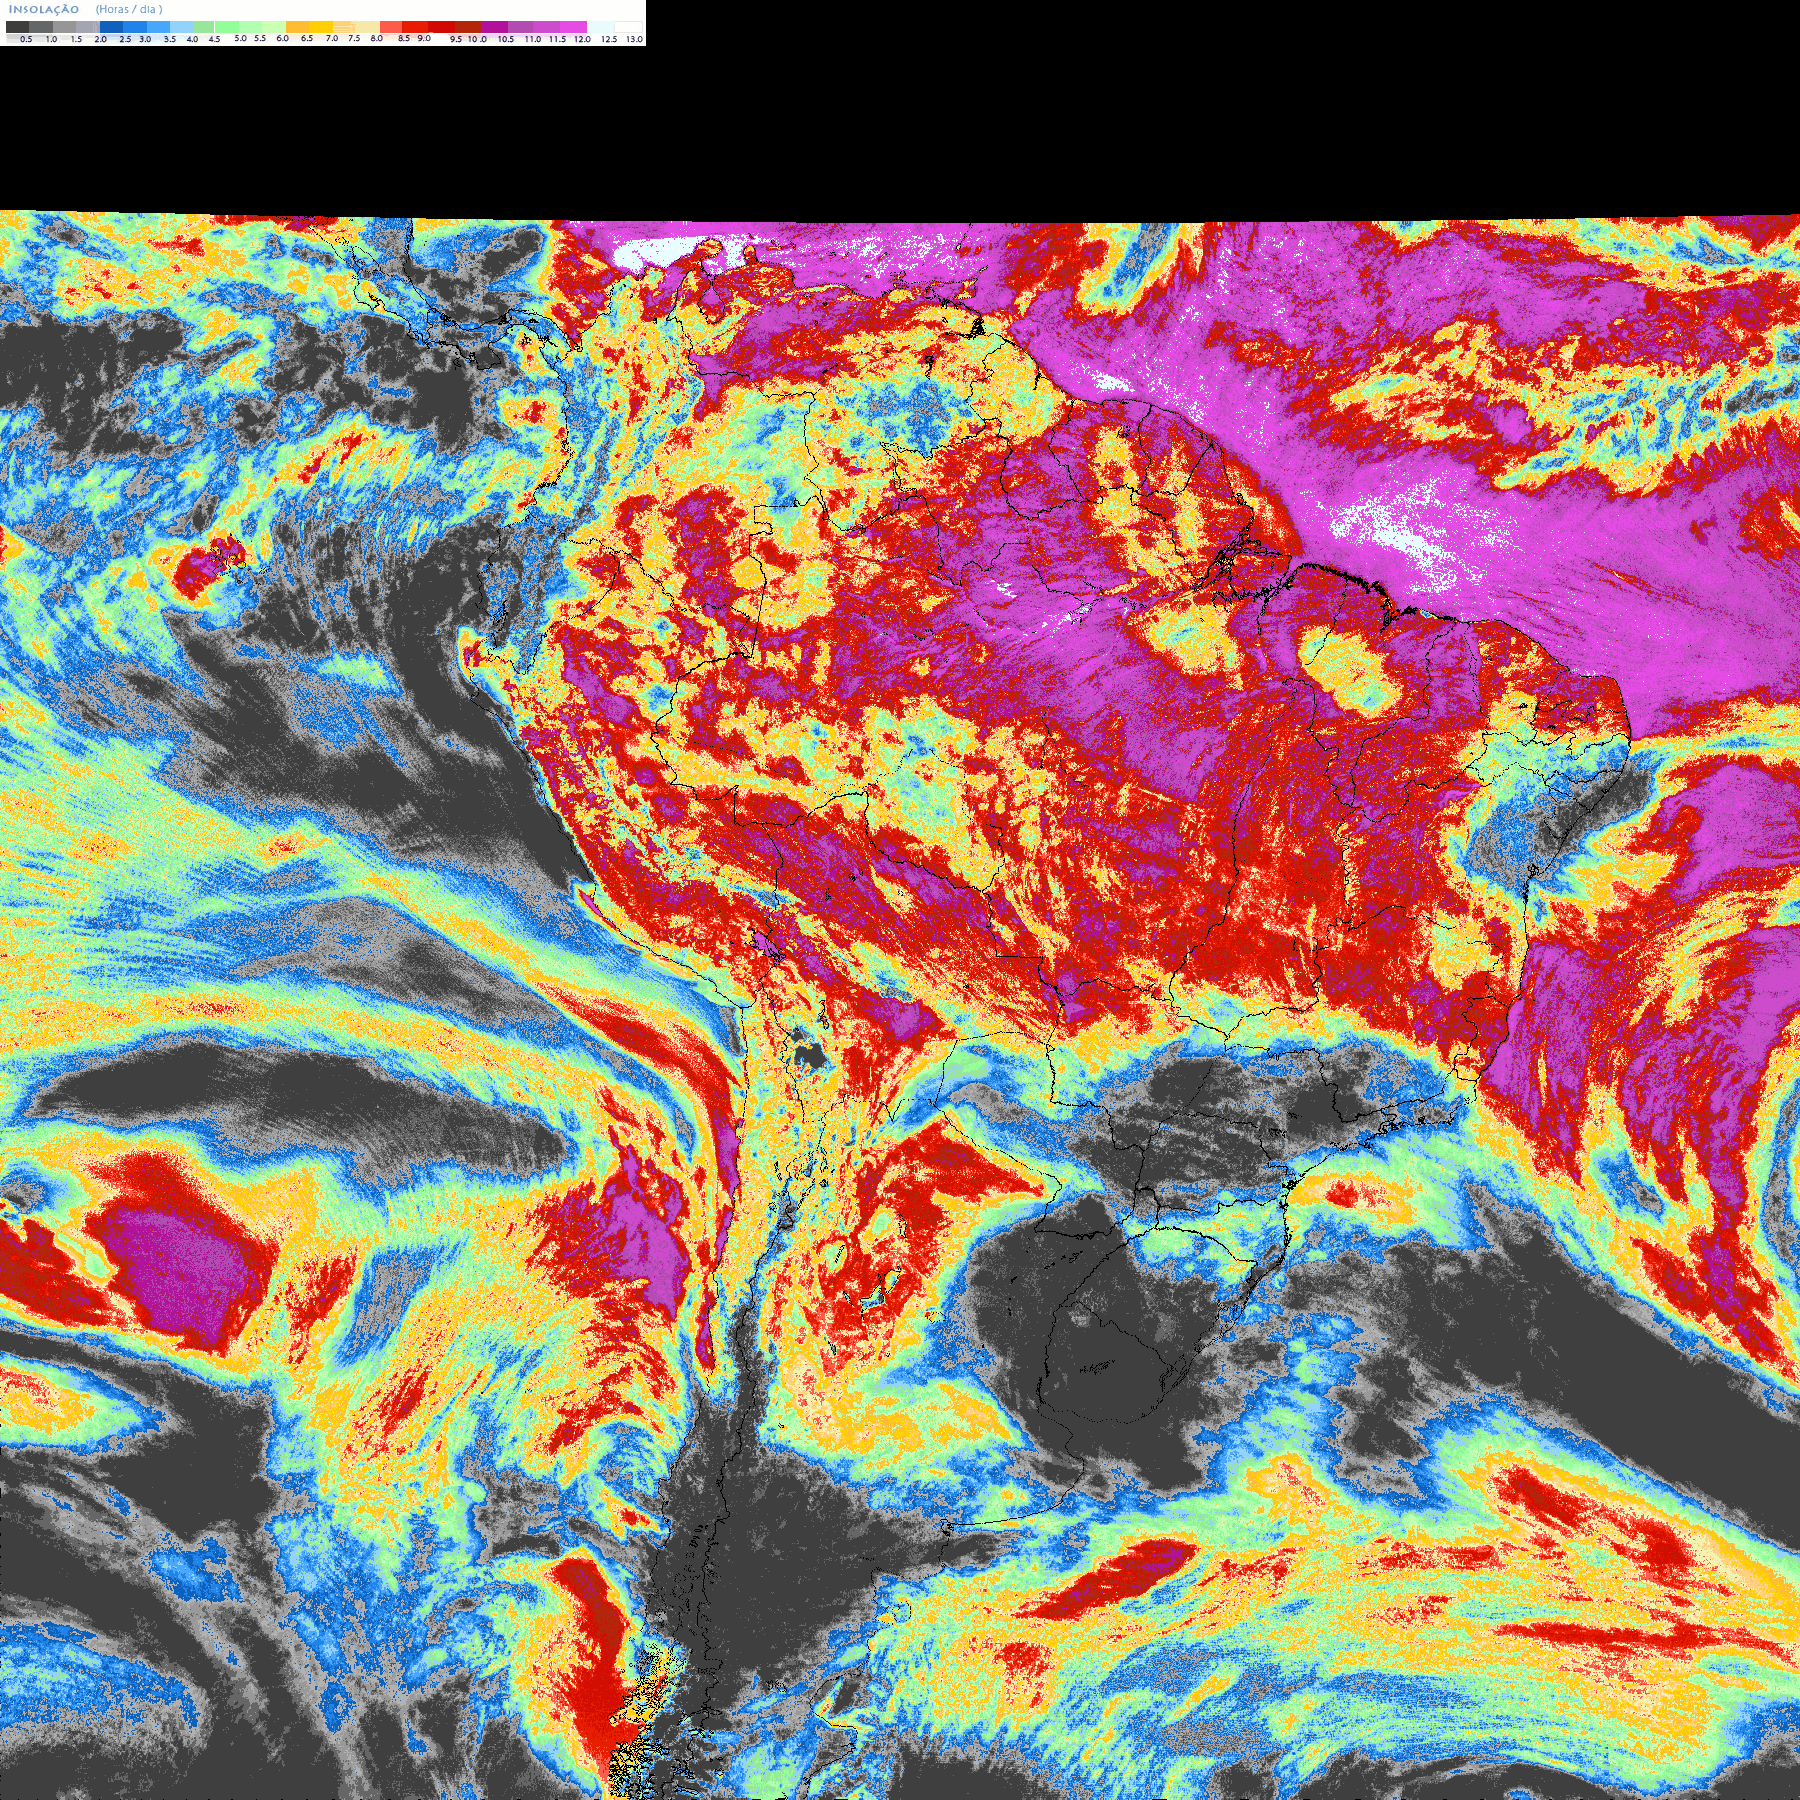The height and width of the screenshot is (1800, 1800).
Task: Click the '2.0' legend value
Action: pyautogui.click(x=101, y=39)
